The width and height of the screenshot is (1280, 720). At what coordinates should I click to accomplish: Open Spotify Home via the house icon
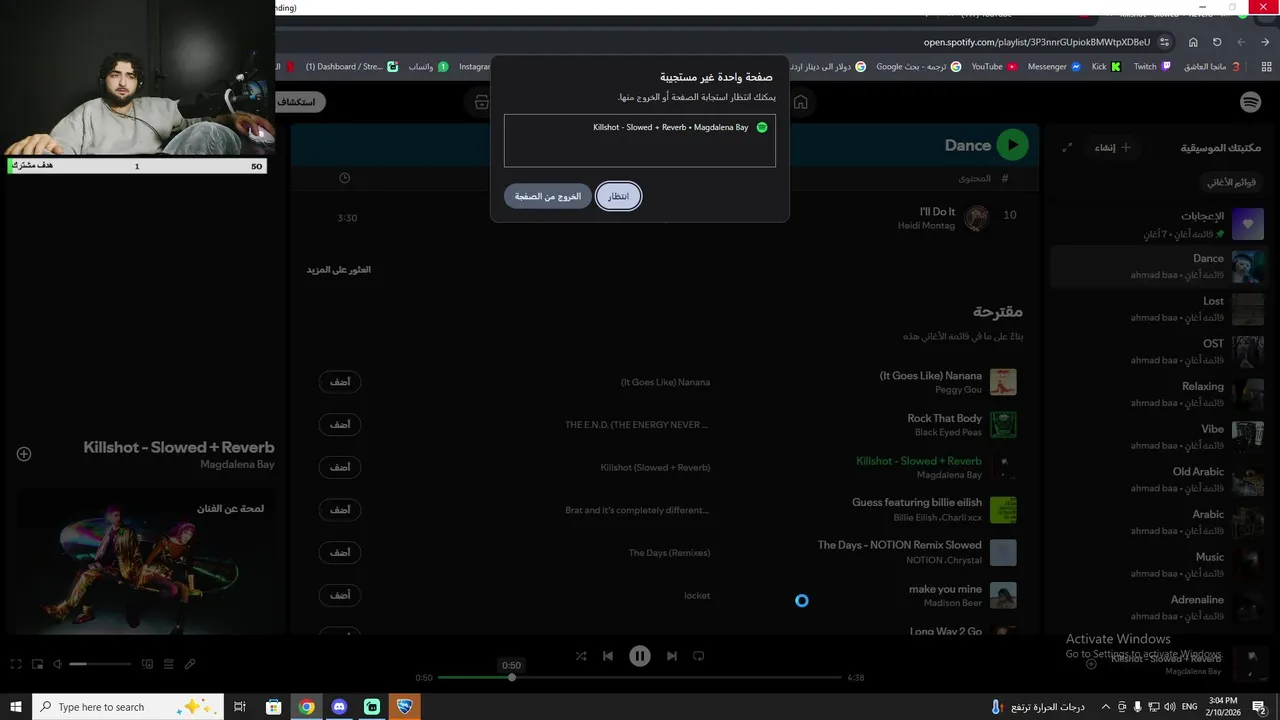800,102
